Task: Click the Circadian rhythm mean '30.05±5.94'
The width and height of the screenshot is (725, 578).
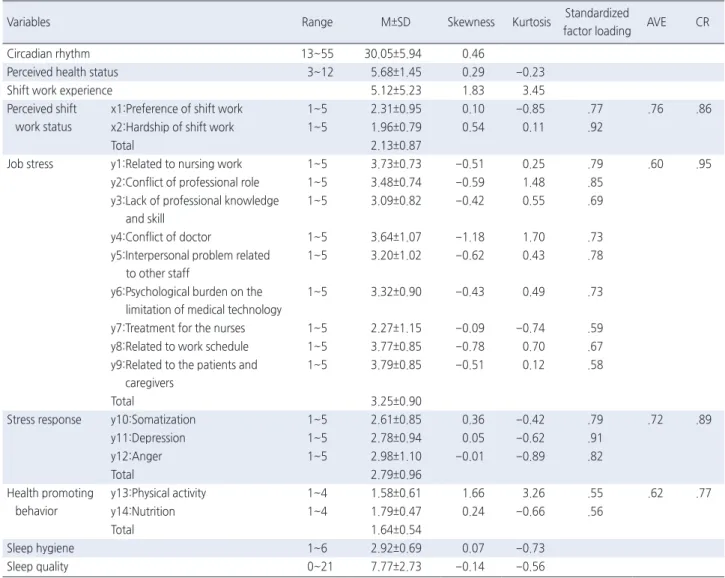Action: point(393,54)
